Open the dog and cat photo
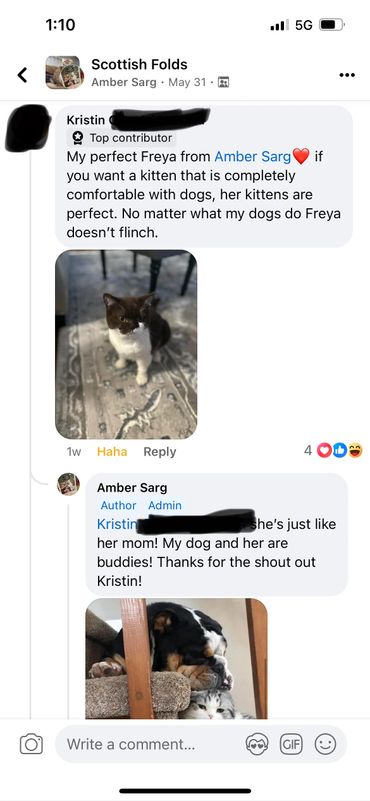This screenshot has height=801, width=370. coord(177,658)
